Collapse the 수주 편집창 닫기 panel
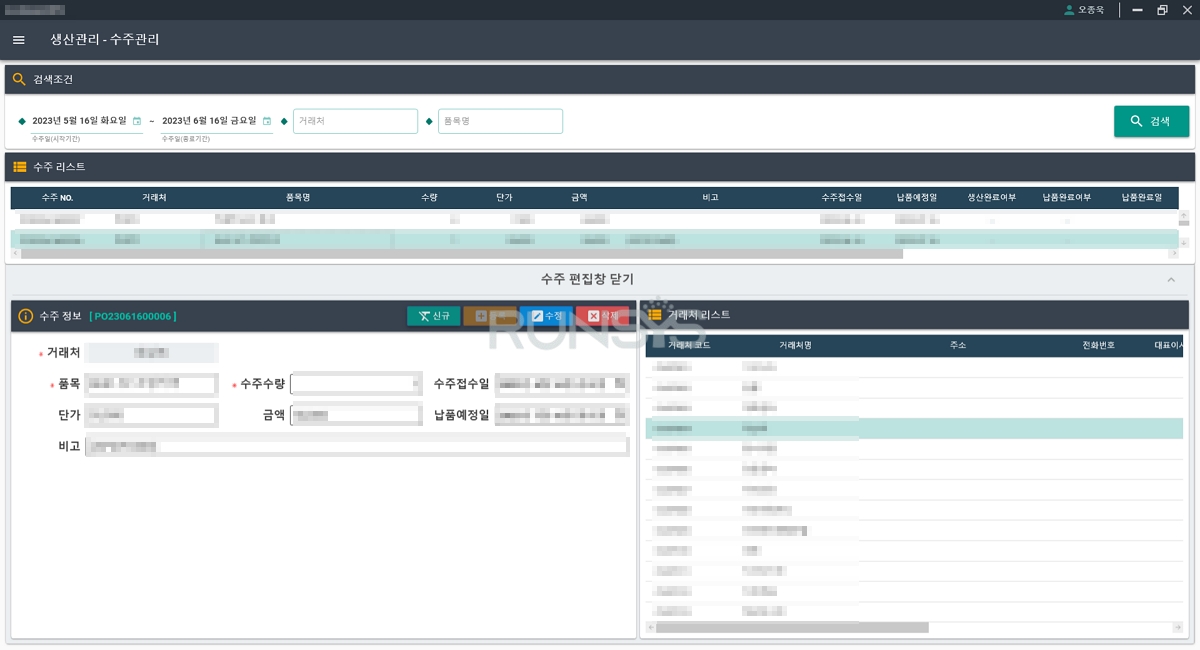This screenshot has height=650, width=1200. click(586, 279)
